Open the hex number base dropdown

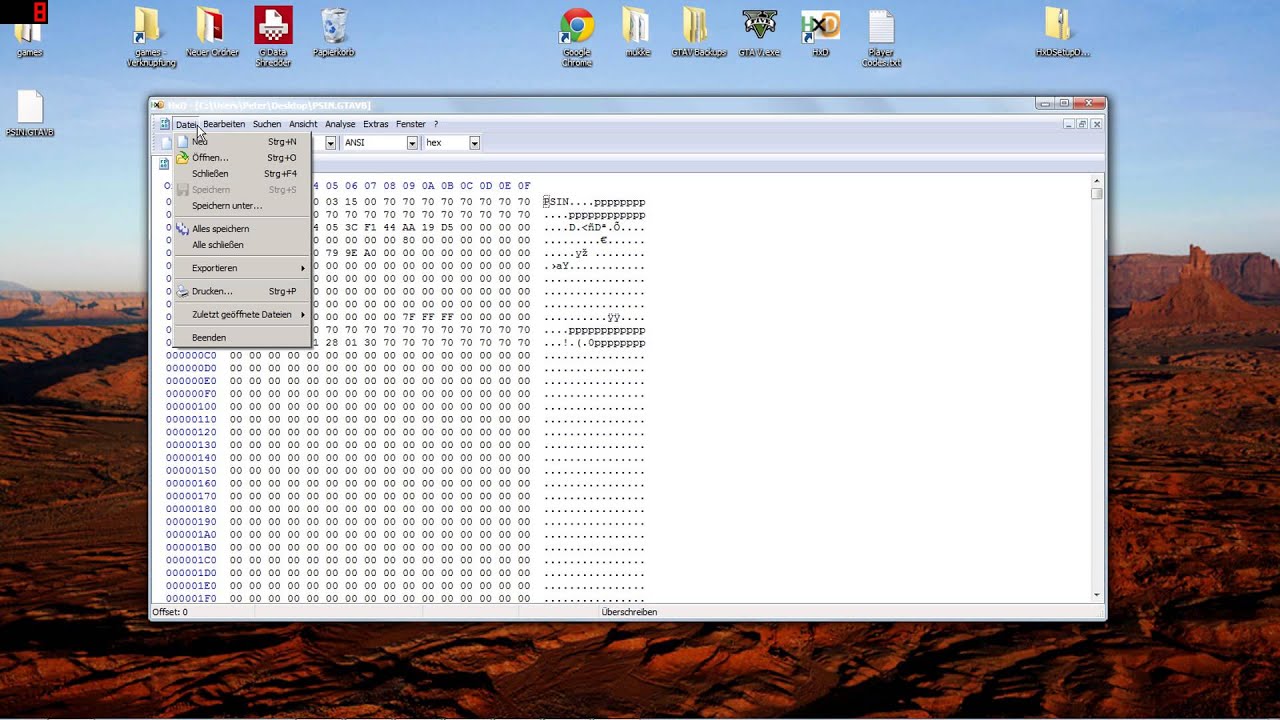click(x=474, y=143)
